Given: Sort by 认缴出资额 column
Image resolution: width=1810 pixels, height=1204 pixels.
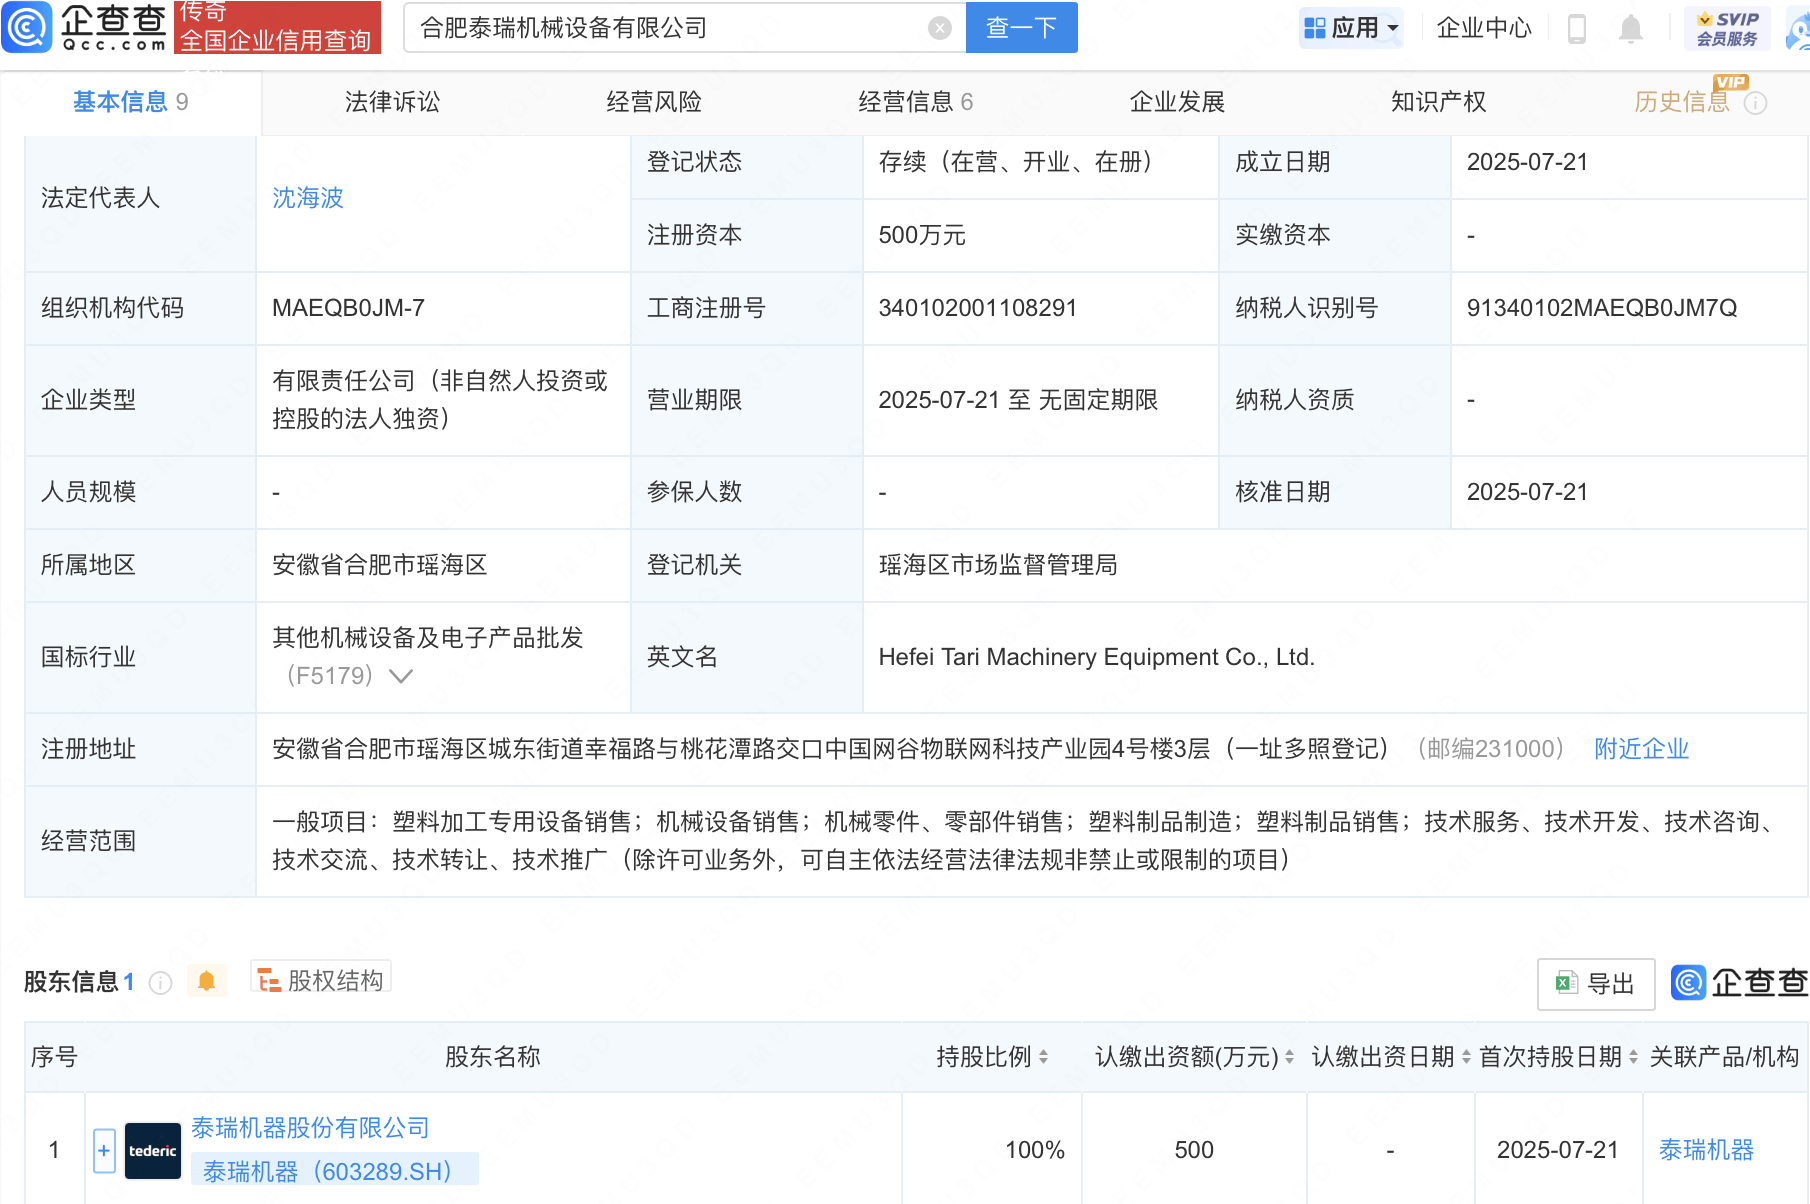Looking at the screenshot, I should click(1289, 1057).
